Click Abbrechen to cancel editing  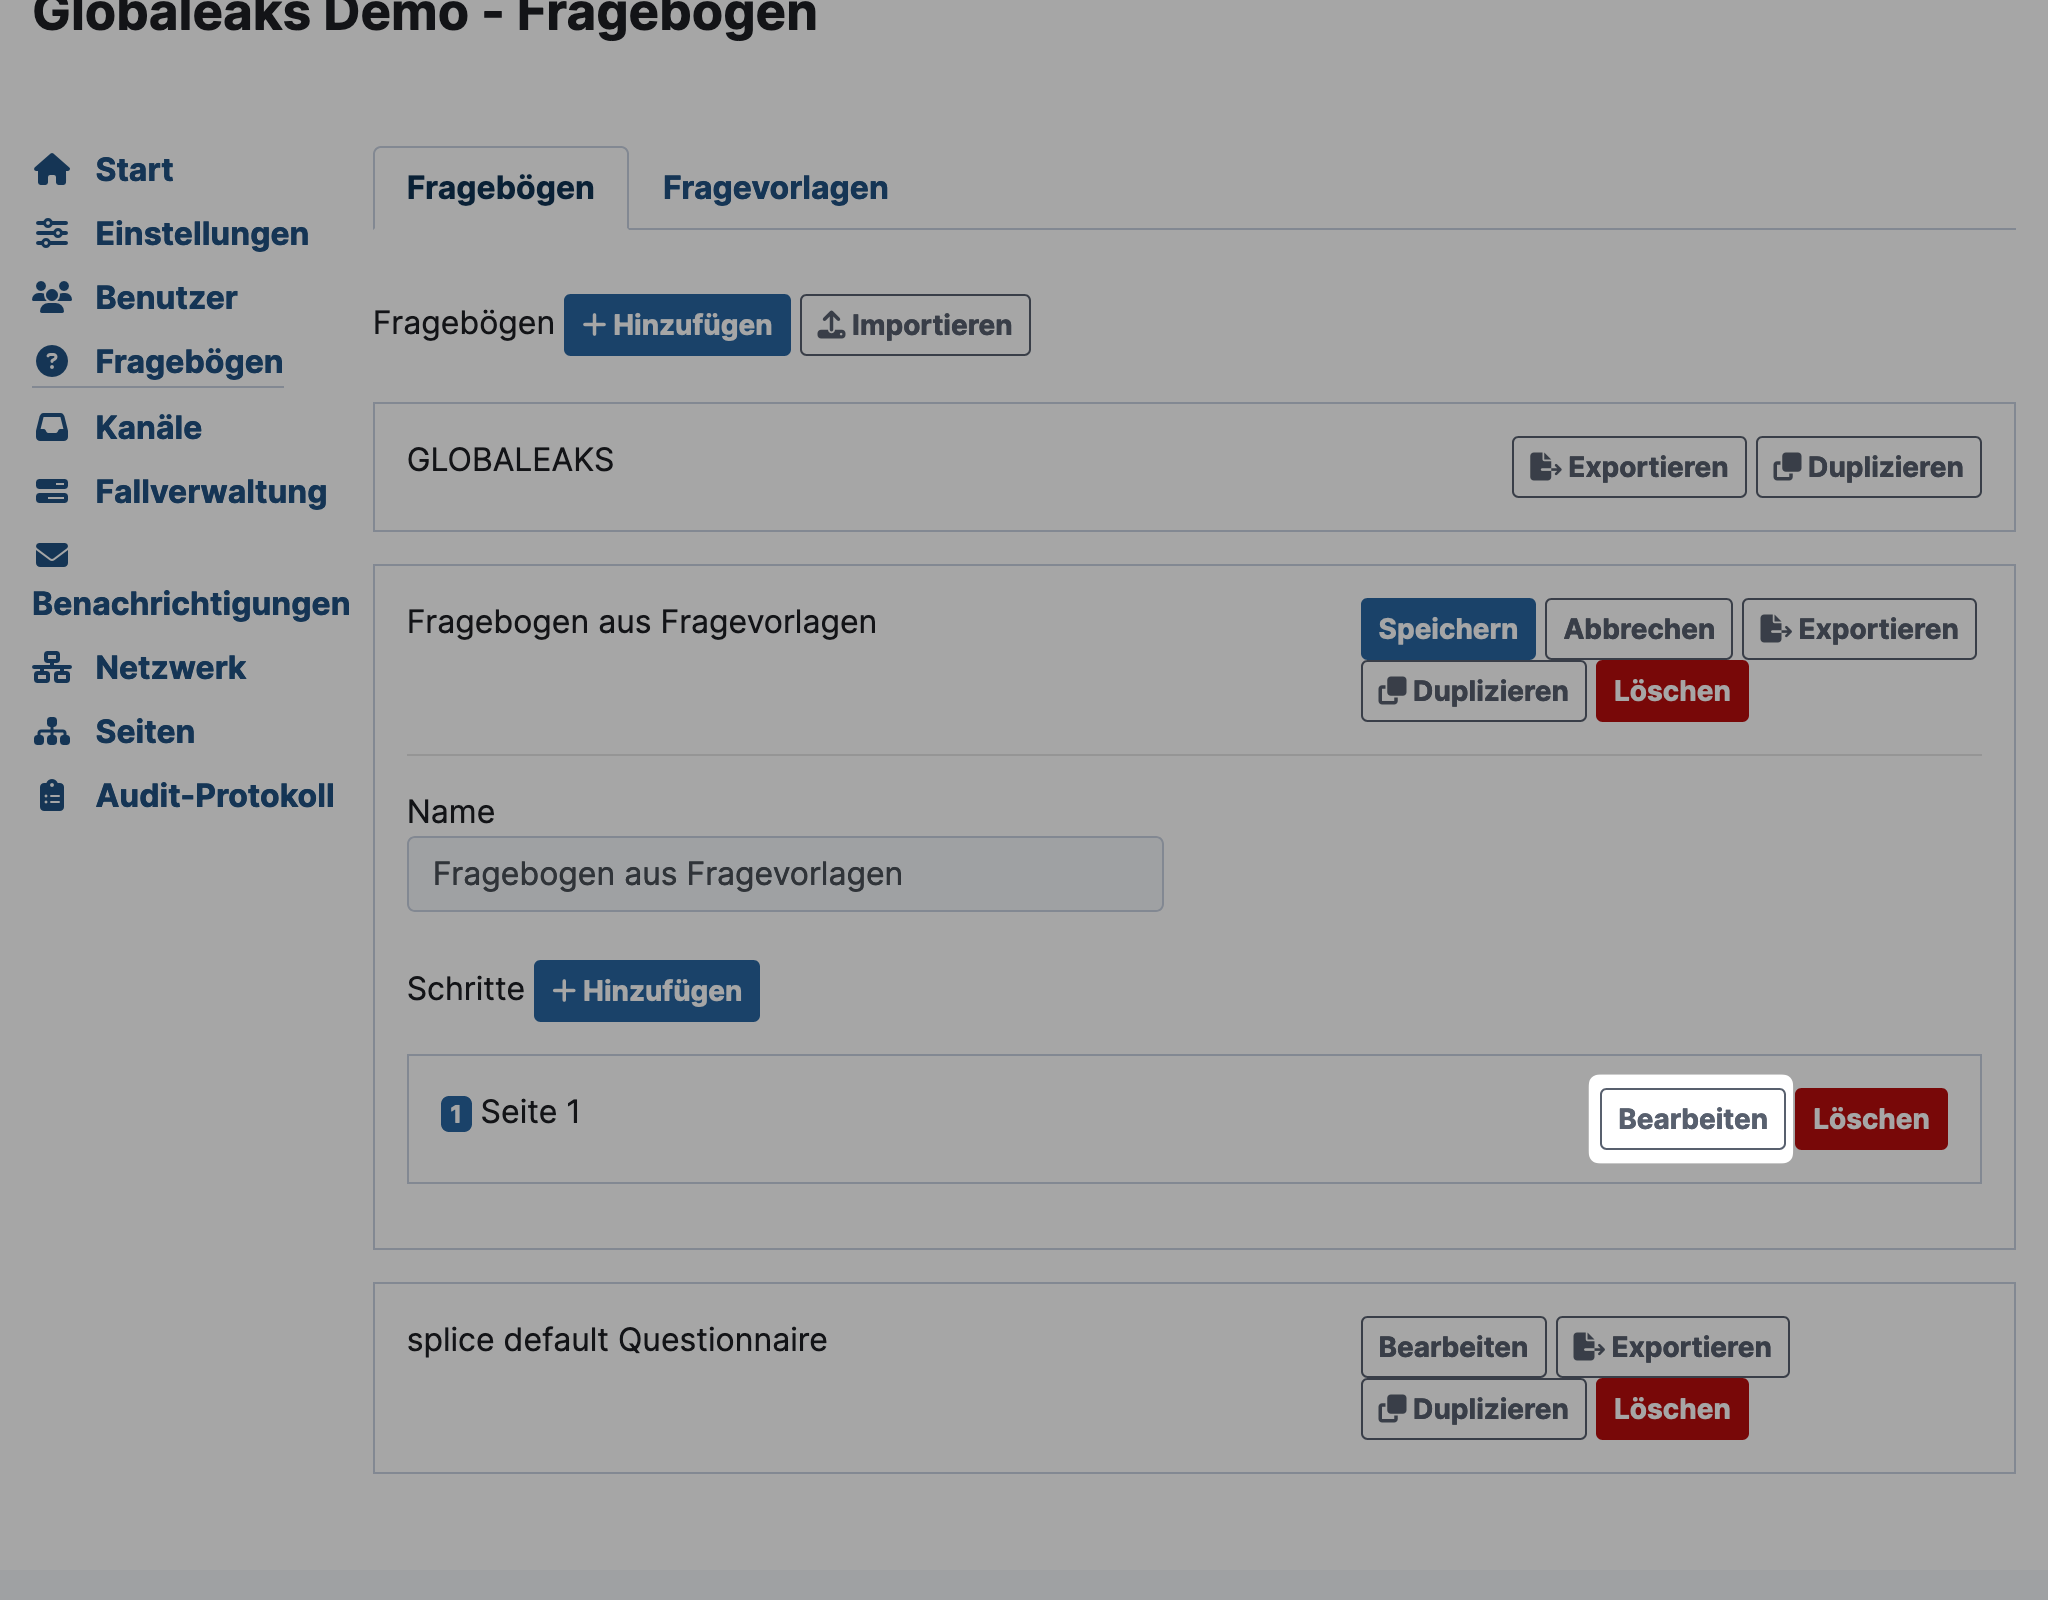(x=1639, y=629)
